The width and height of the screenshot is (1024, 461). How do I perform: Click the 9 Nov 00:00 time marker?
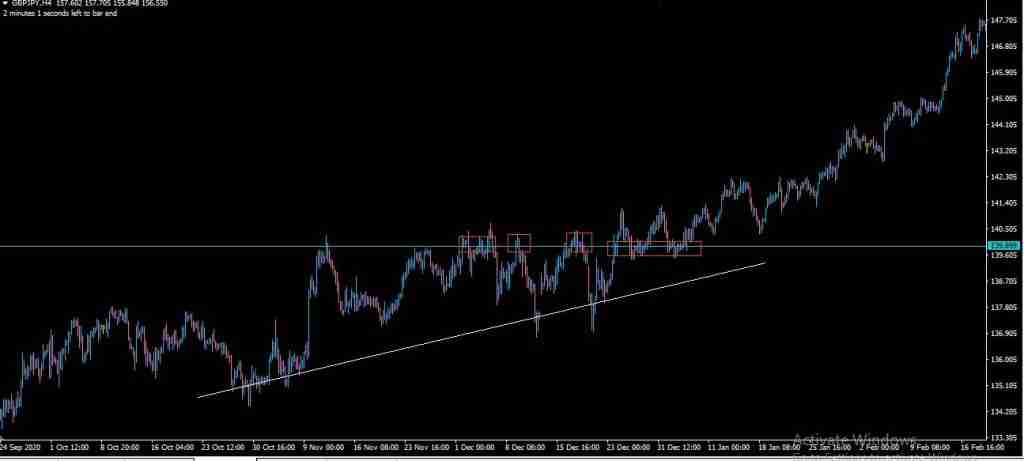click(325, 449)
